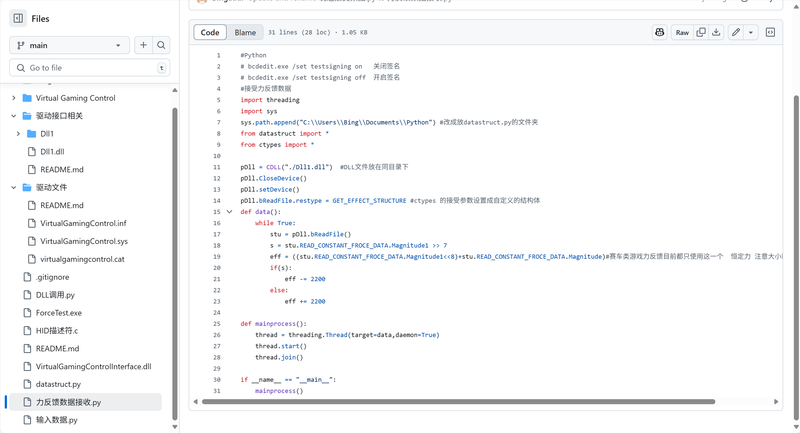Screen dimensions: 800x433
Task: Click the 驱动接口相关 folder icon
Action: point(27,116)
